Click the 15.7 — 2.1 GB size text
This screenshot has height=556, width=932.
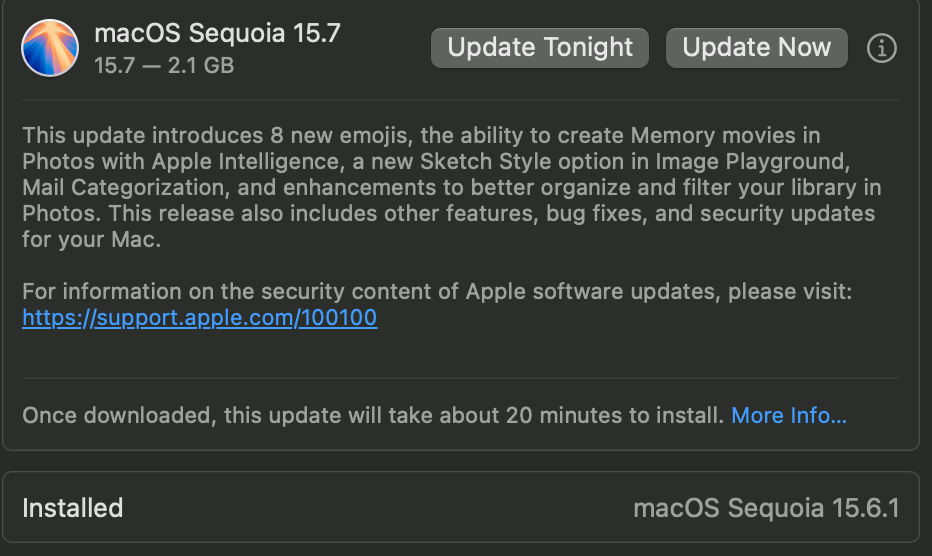click(x=164, y=66)
